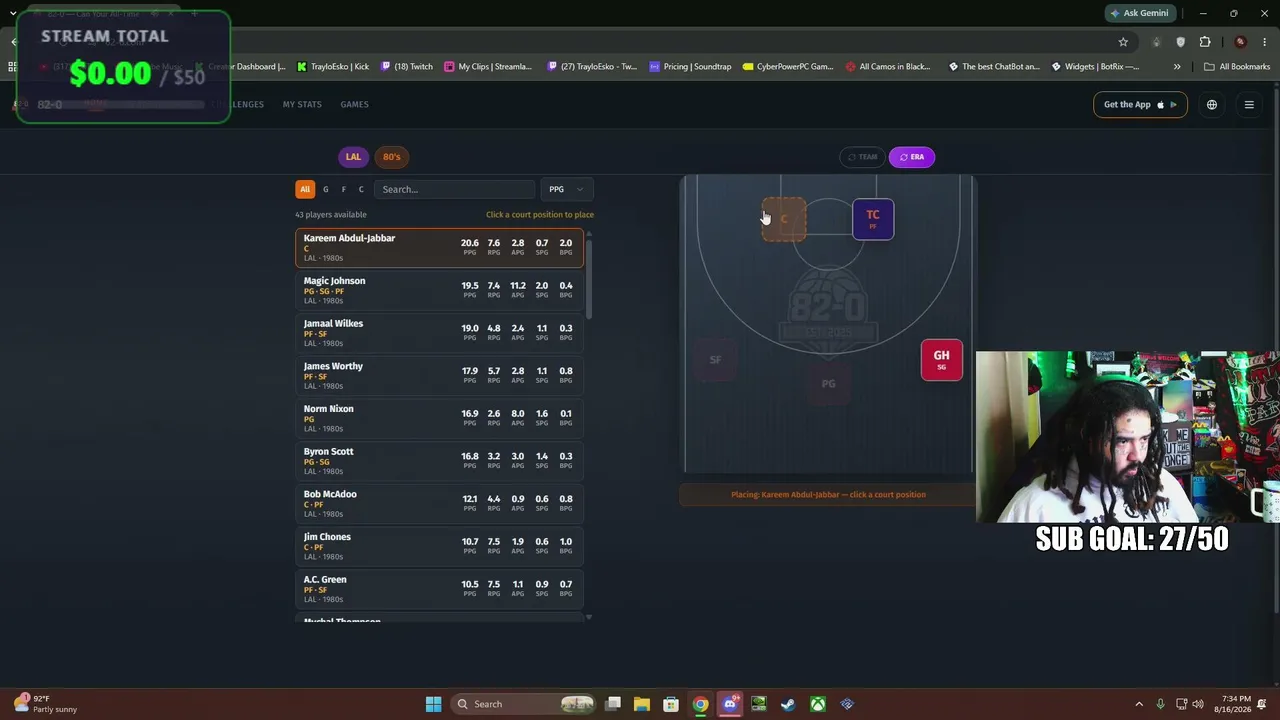The width and height of the screenshot is (1280, 720).
Task: Select the empty SF court position
Action: pos(715,360)
